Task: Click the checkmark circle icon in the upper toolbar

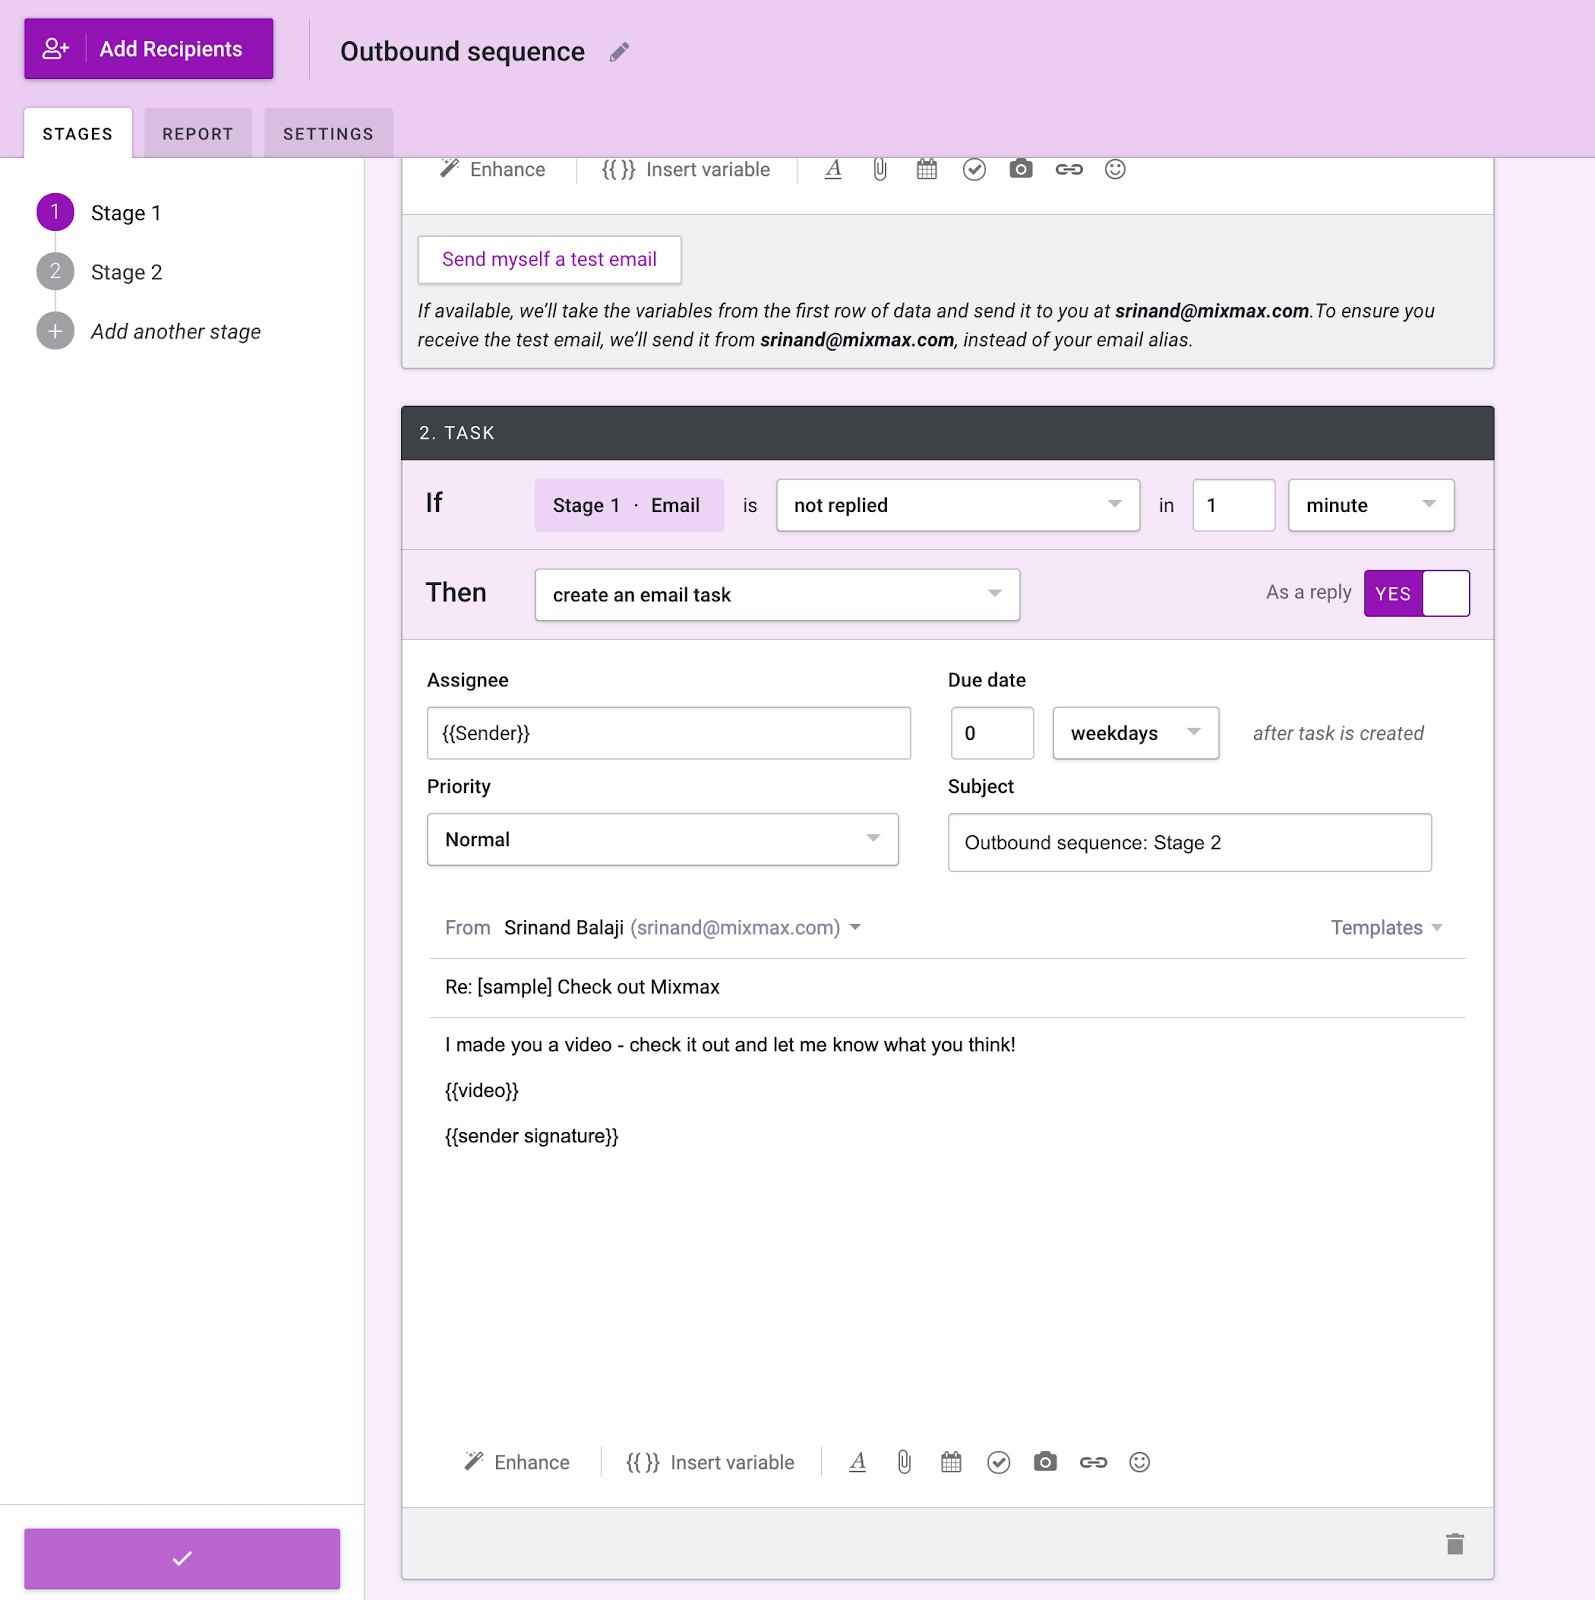Action: coord(974,169)
